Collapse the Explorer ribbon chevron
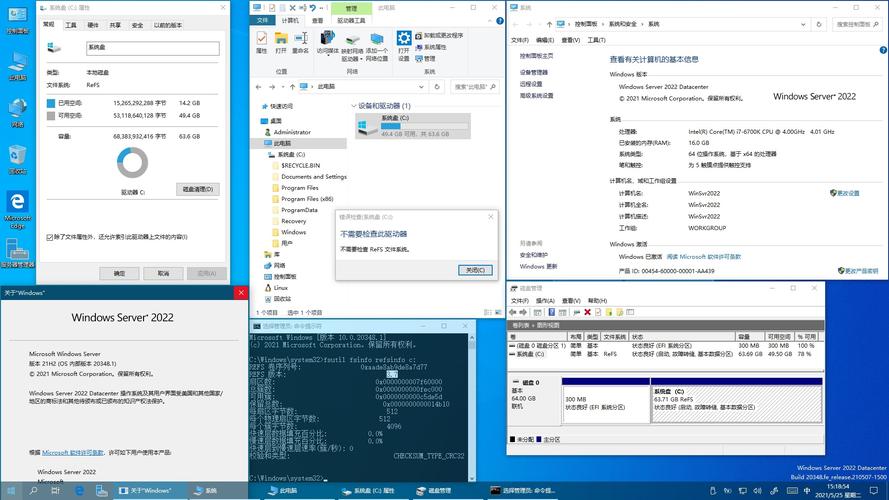 coord(490,21)
